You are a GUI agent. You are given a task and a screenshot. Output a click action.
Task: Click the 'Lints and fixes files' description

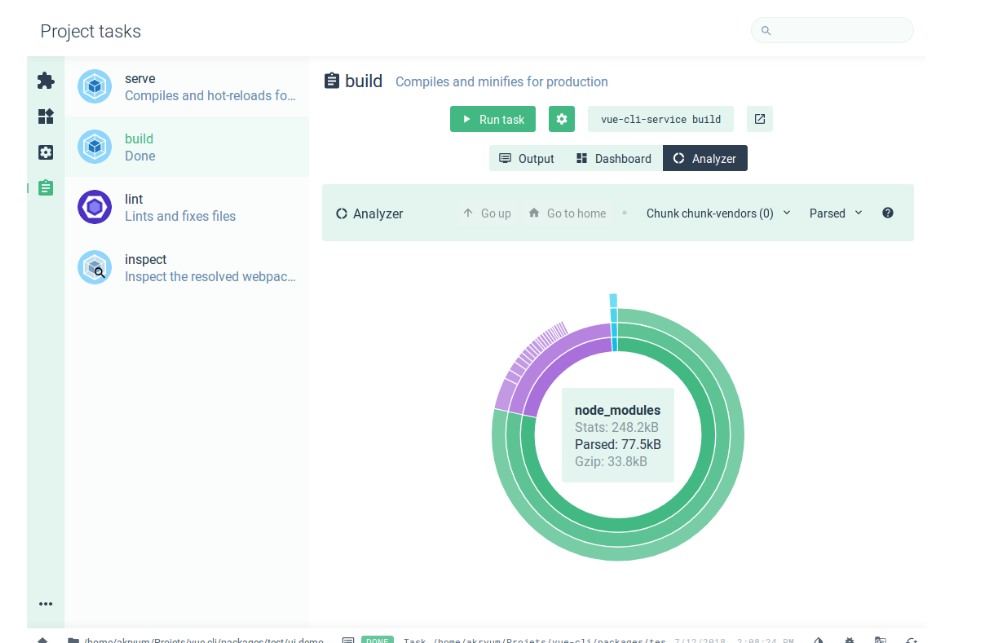[x=180, y=216]
